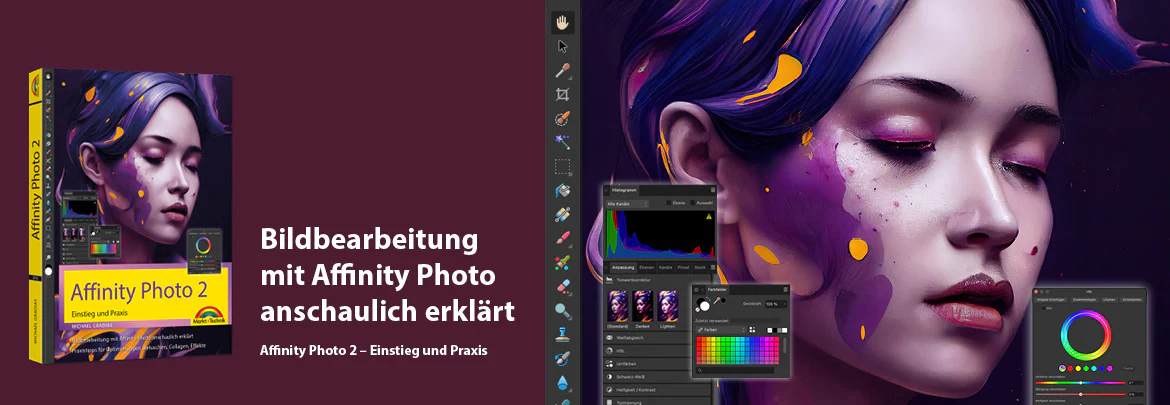Viewport: 1170px width, 405px height.
Task: Click the Zusammenlegen button in HSL dialog
Action: [x=1085, y=300]
